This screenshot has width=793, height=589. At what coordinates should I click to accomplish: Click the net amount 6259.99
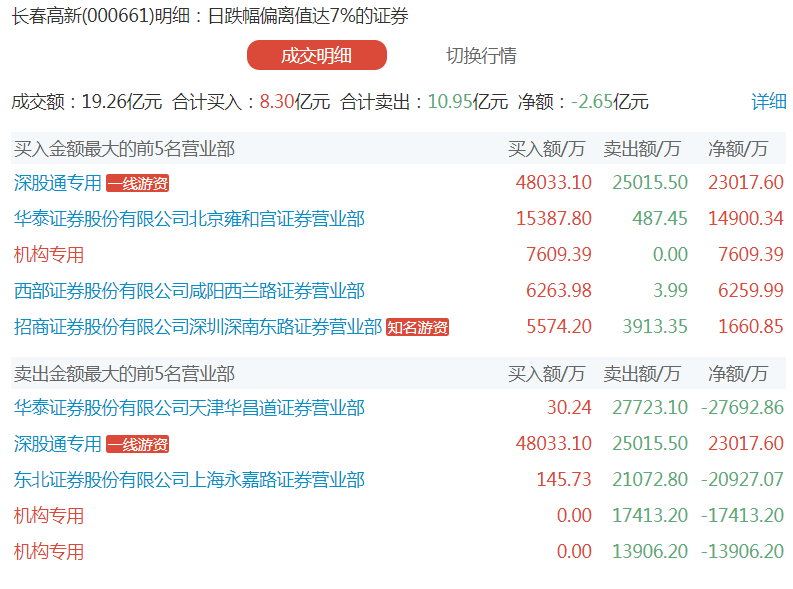[751, 290]
